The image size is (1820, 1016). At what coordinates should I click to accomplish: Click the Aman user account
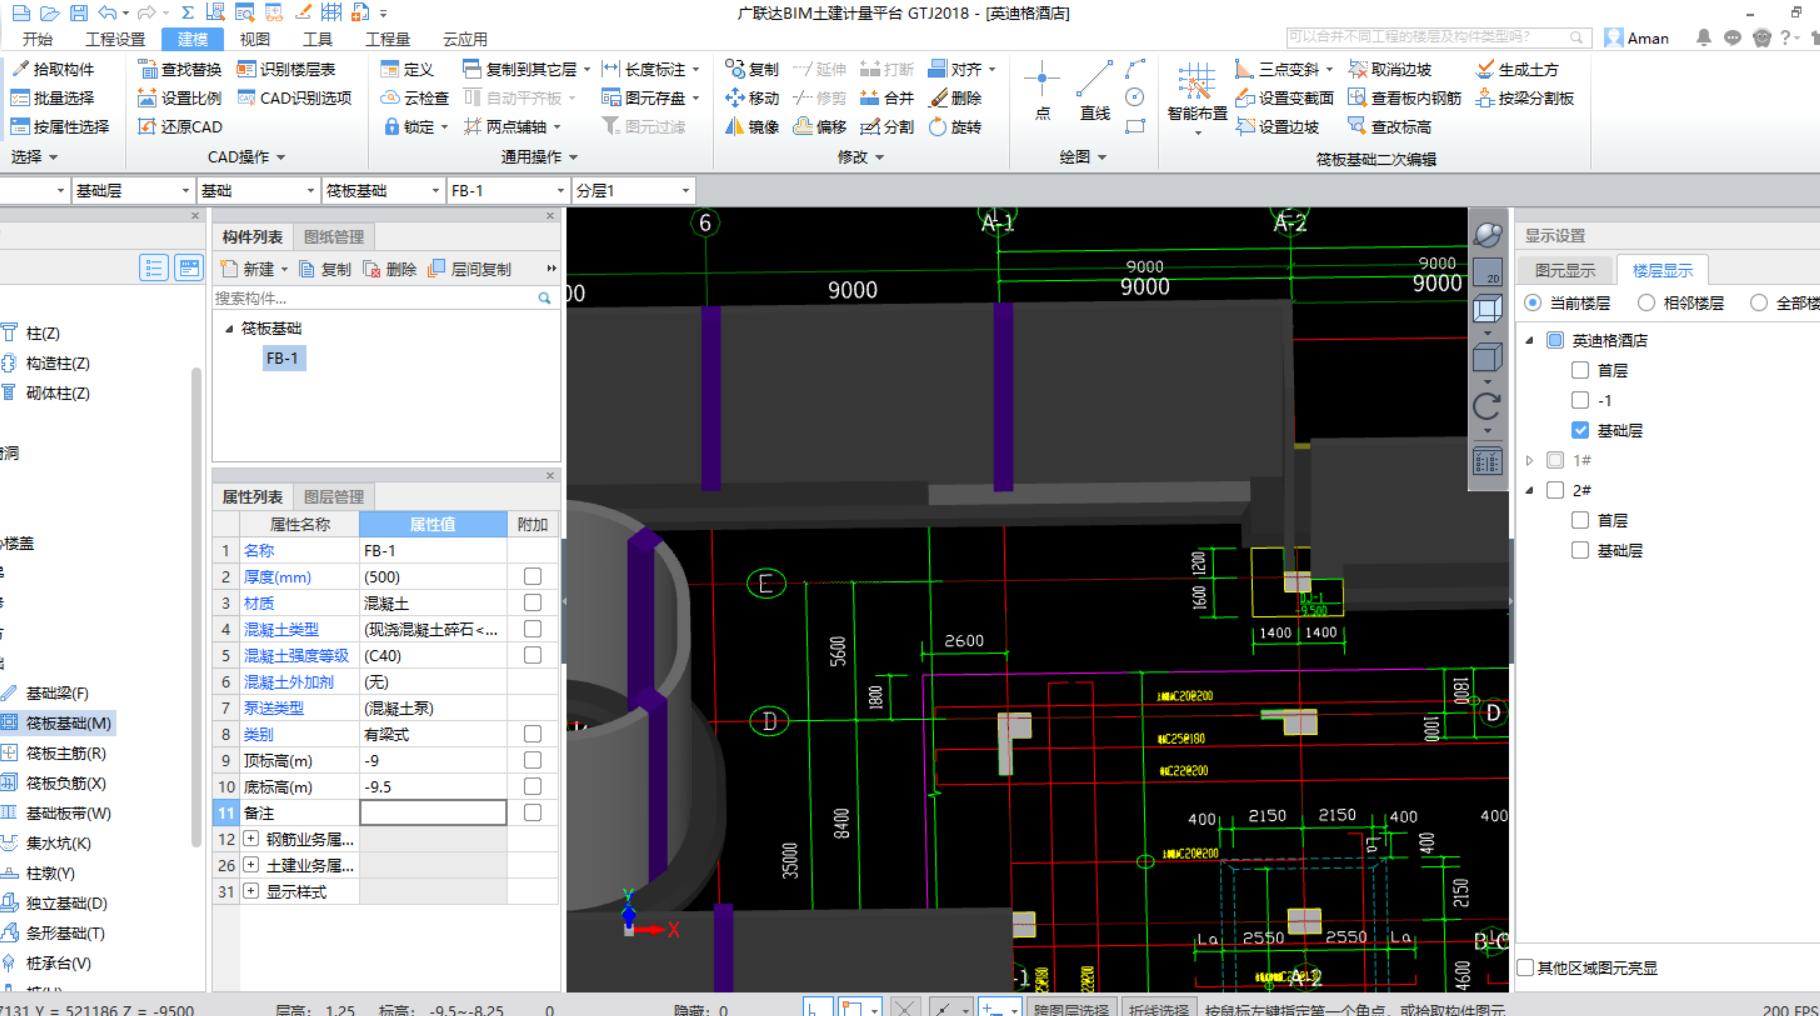(1637, 38)
